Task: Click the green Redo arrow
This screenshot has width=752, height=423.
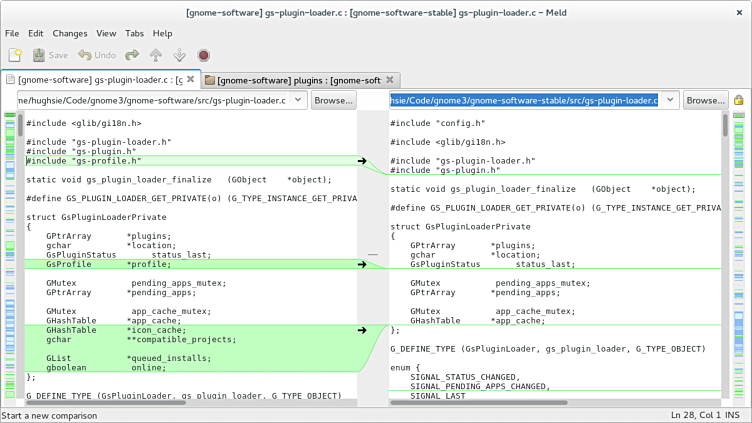Action: pos(132,55)
